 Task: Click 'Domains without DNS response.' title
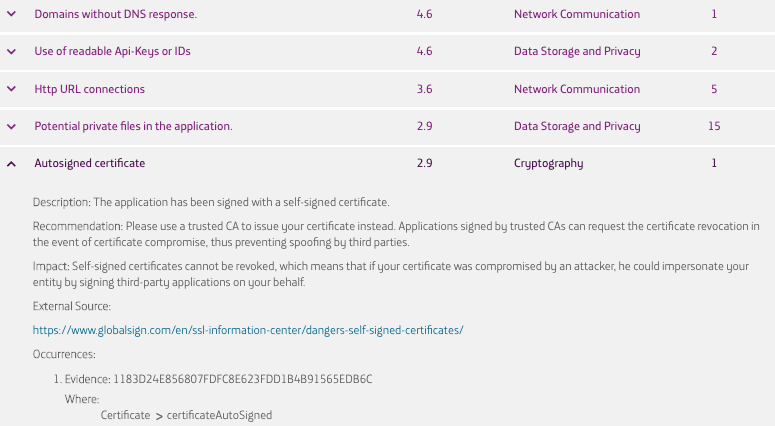click(115, 15)
